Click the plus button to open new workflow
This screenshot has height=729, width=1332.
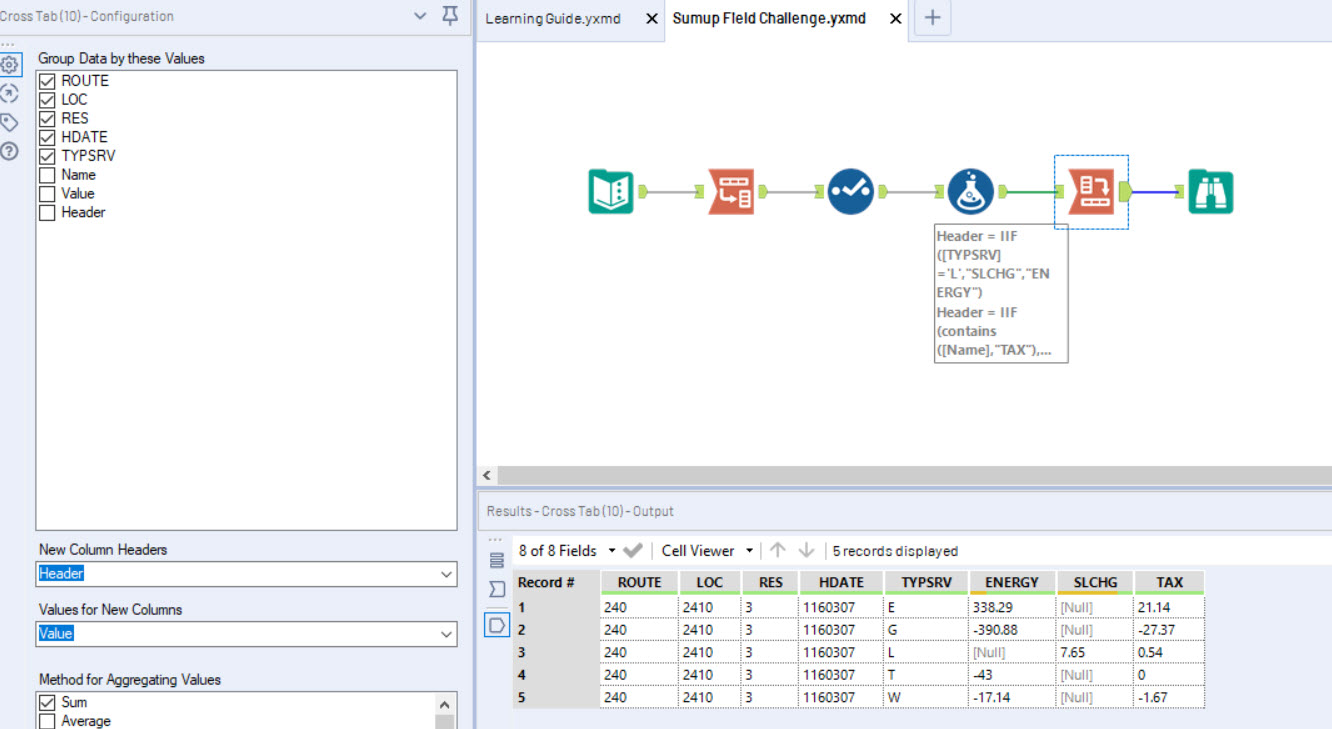pyautogui.click(x=931, y=17)
